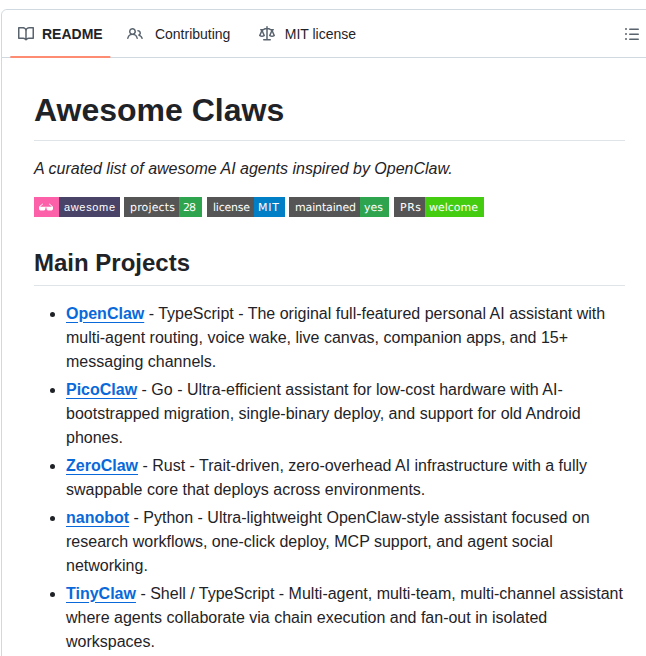Click the maintained yes badge
This screenshot has height=656, width=646.
tap(339, 207)
